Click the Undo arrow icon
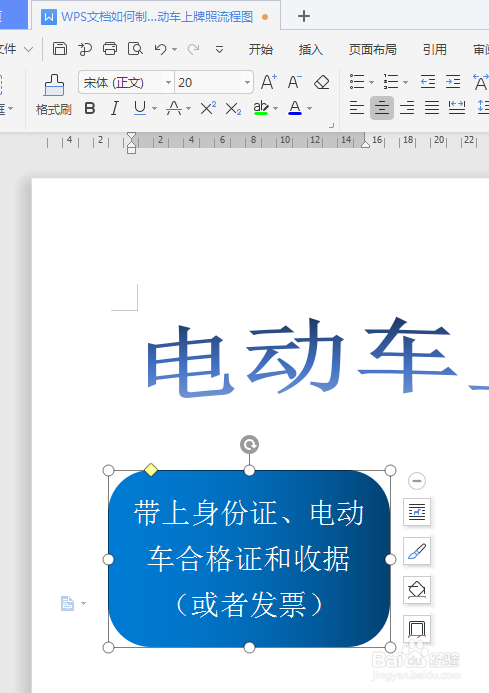Image resolution: width=489 pixels, height=693 pixels. [160, 49]
